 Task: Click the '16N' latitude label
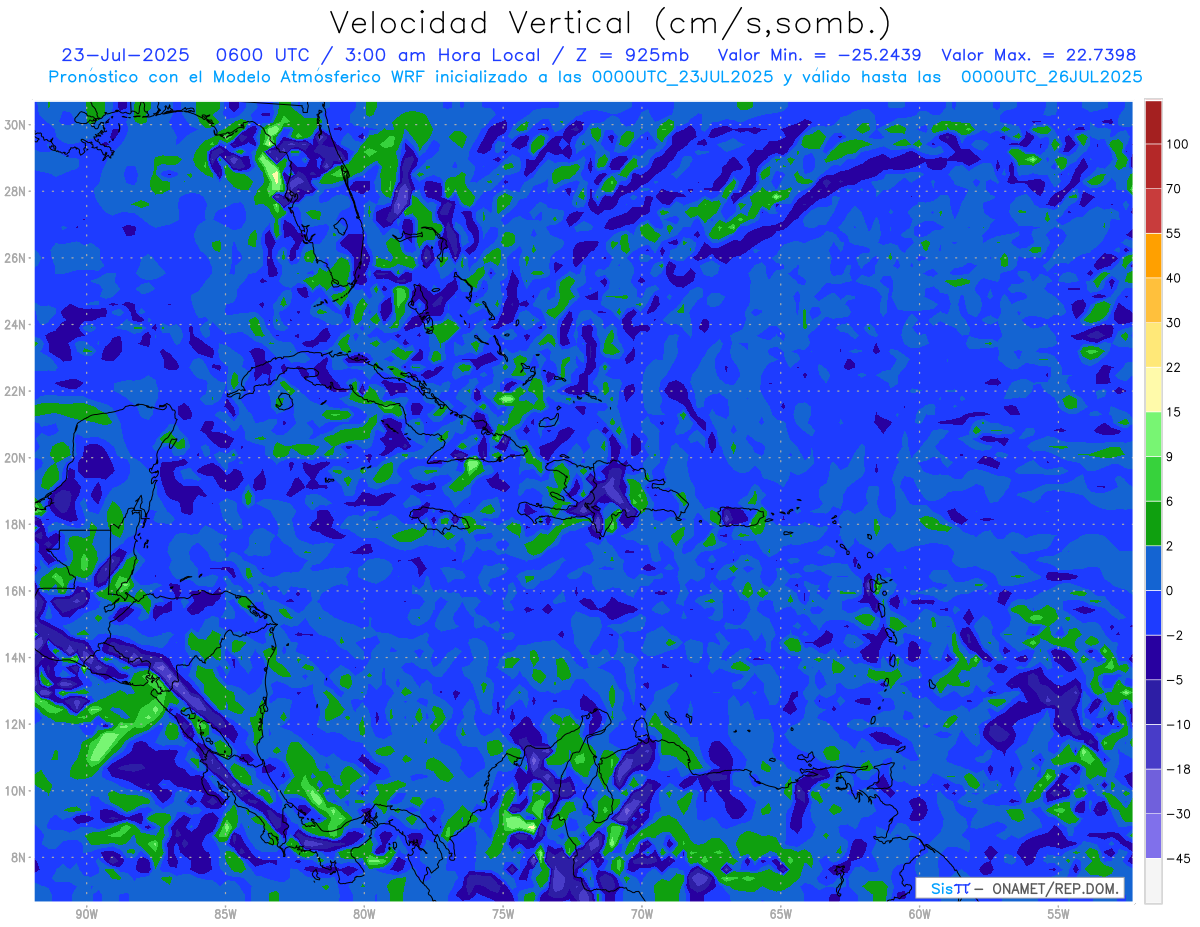tap(16, 591)
